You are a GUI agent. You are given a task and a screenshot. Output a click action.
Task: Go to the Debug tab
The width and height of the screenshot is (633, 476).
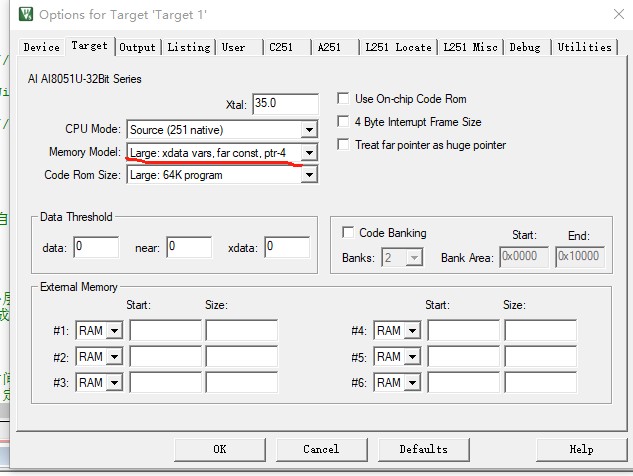[x=525, y=47]
